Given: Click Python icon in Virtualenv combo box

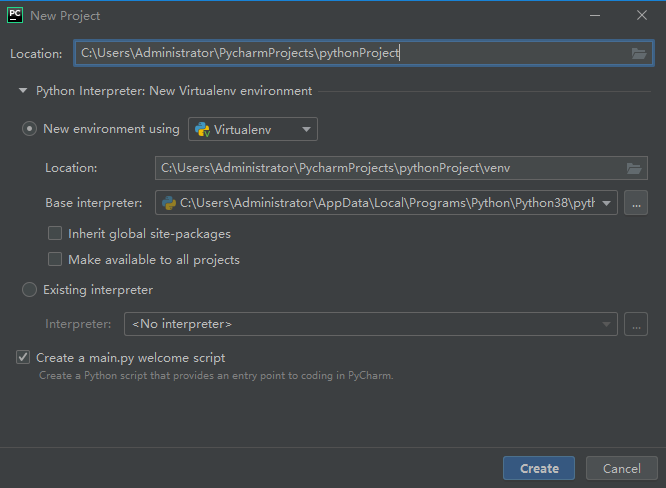Looking at the screenshot, I should pos(202,129).
